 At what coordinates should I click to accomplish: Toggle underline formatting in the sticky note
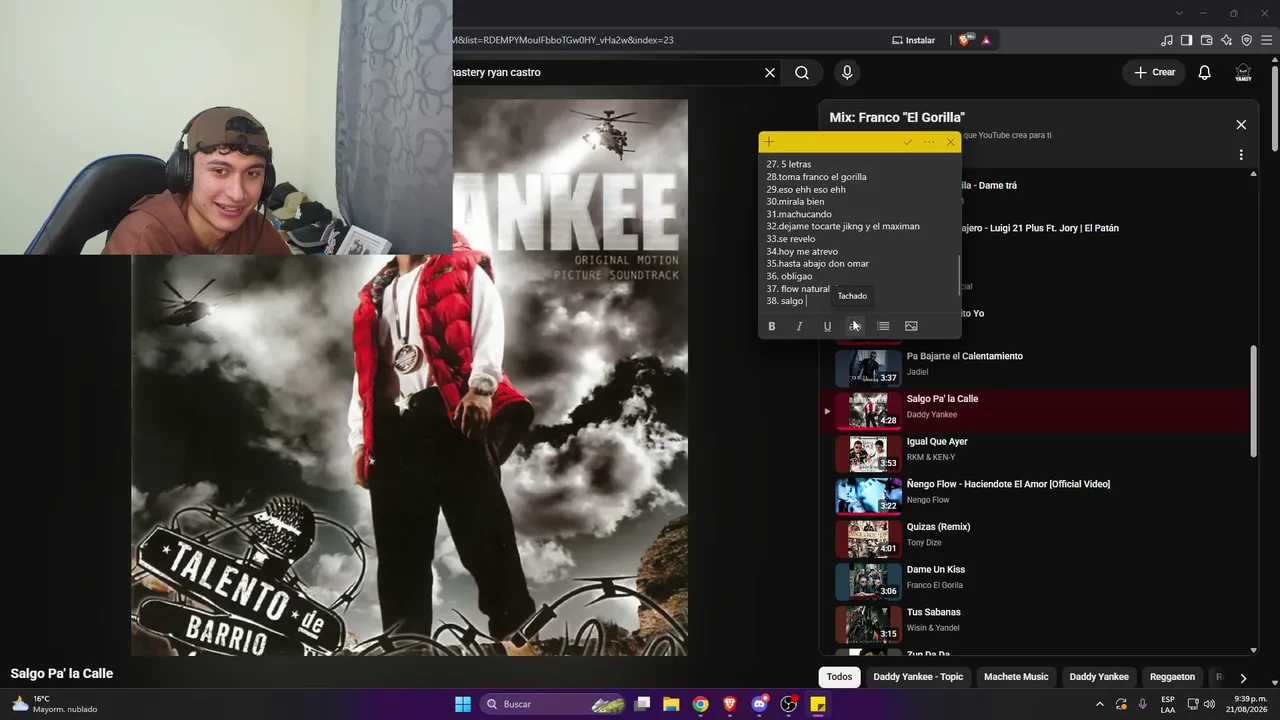click(827, 326)
